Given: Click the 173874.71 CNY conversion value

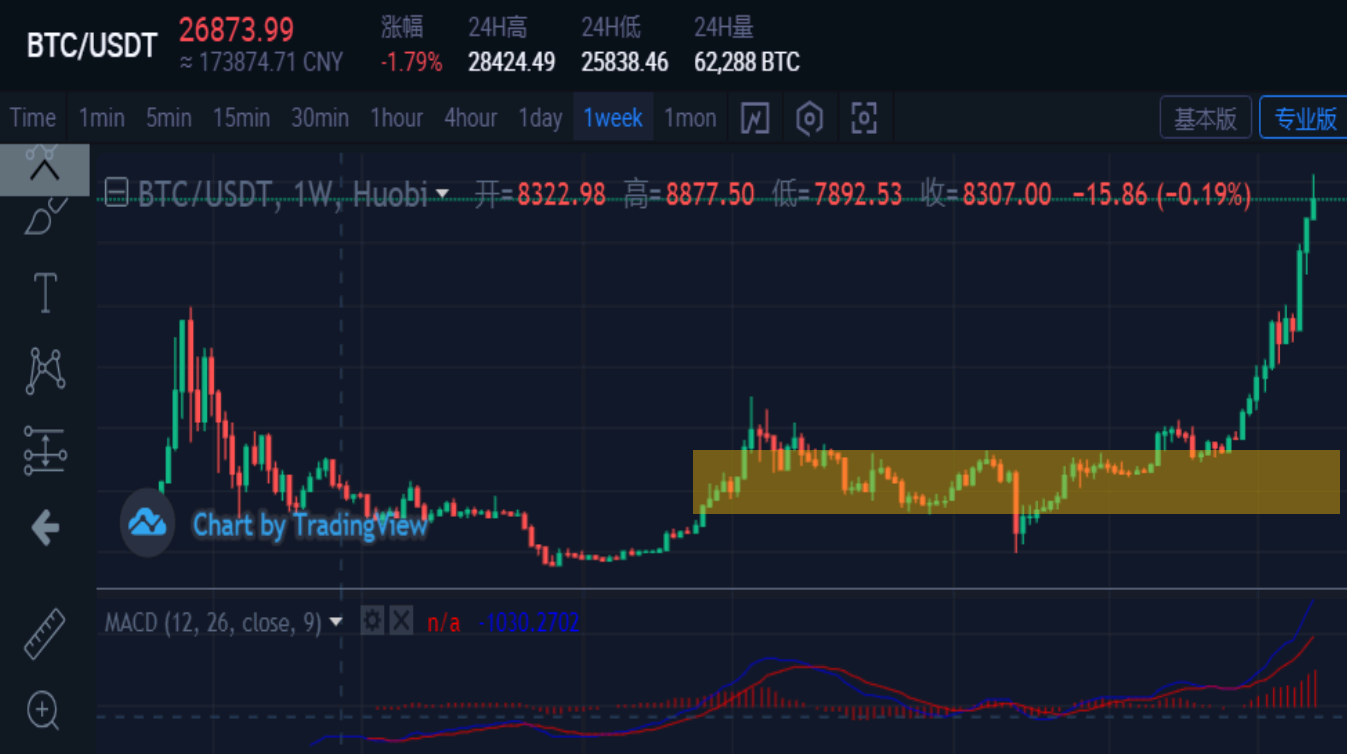Looking at the screenshot, I should pos(261,62).
